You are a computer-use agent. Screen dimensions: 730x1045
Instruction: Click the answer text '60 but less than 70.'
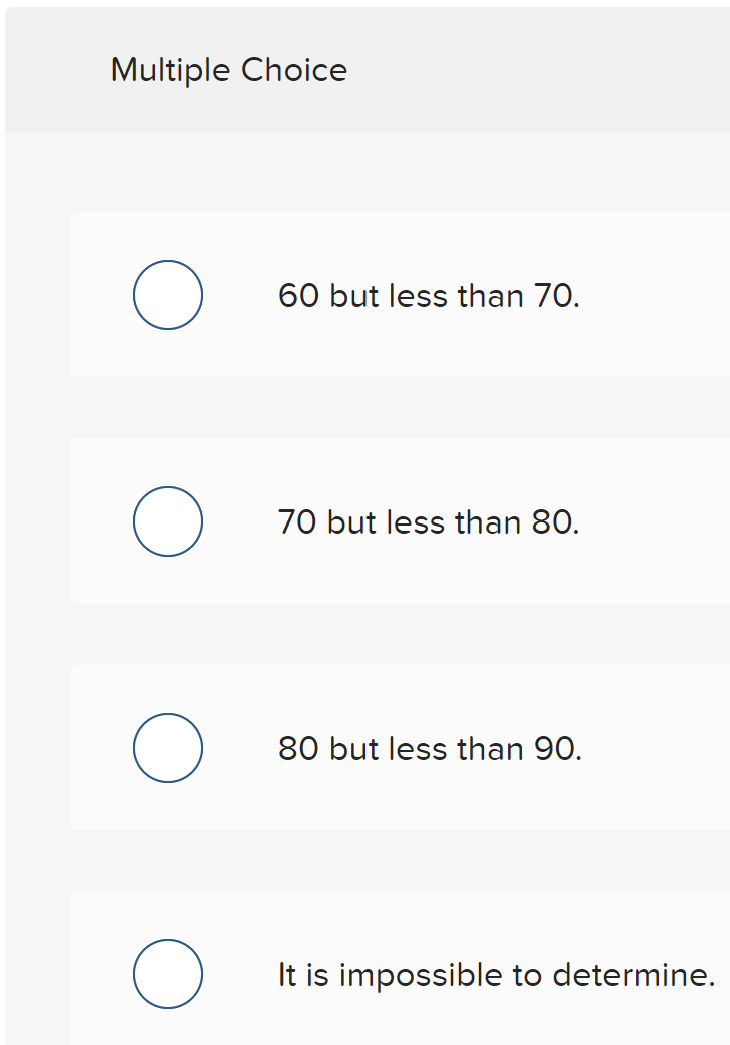point(428,296)
